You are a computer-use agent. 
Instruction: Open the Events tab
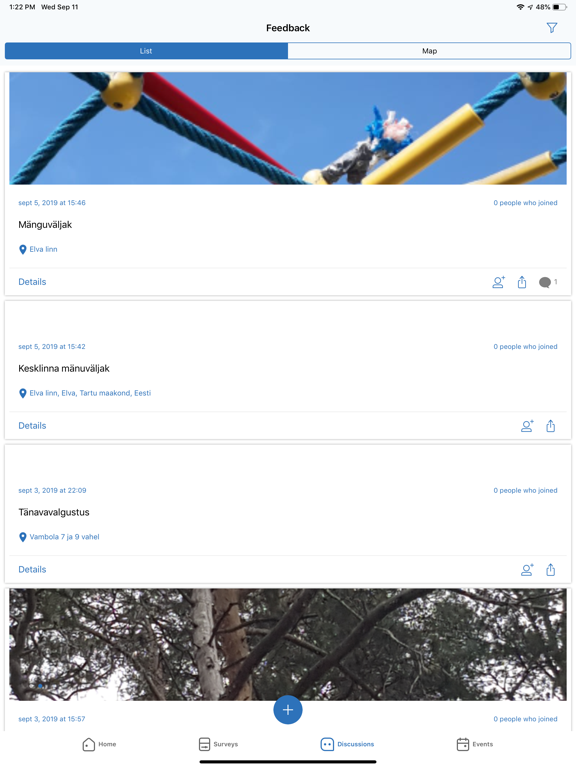[x=475, y=744]
